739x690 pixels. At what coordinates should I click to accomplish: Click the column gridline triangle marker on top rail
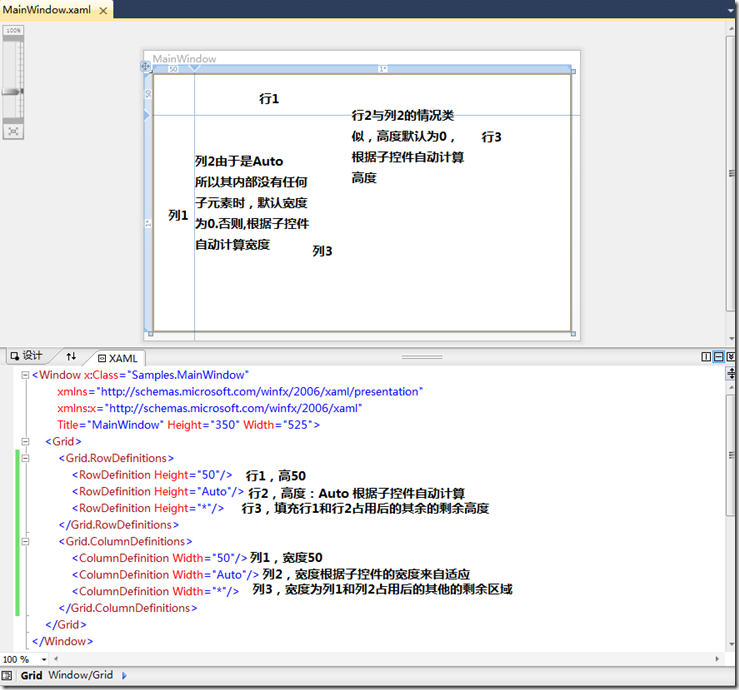[194, 69]
